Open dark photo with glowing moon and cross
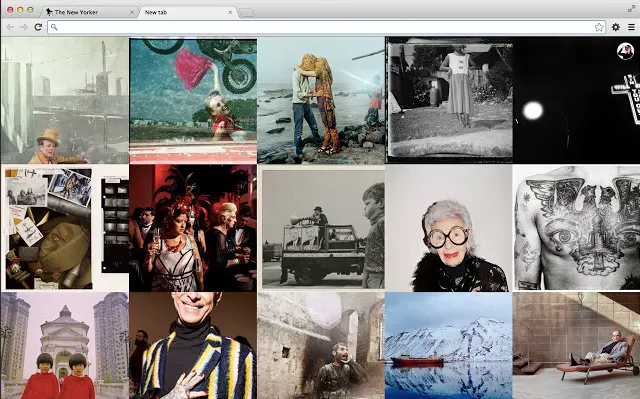Image resolution: width=640 pixels, height=399 pixels. tap(576, 100)
